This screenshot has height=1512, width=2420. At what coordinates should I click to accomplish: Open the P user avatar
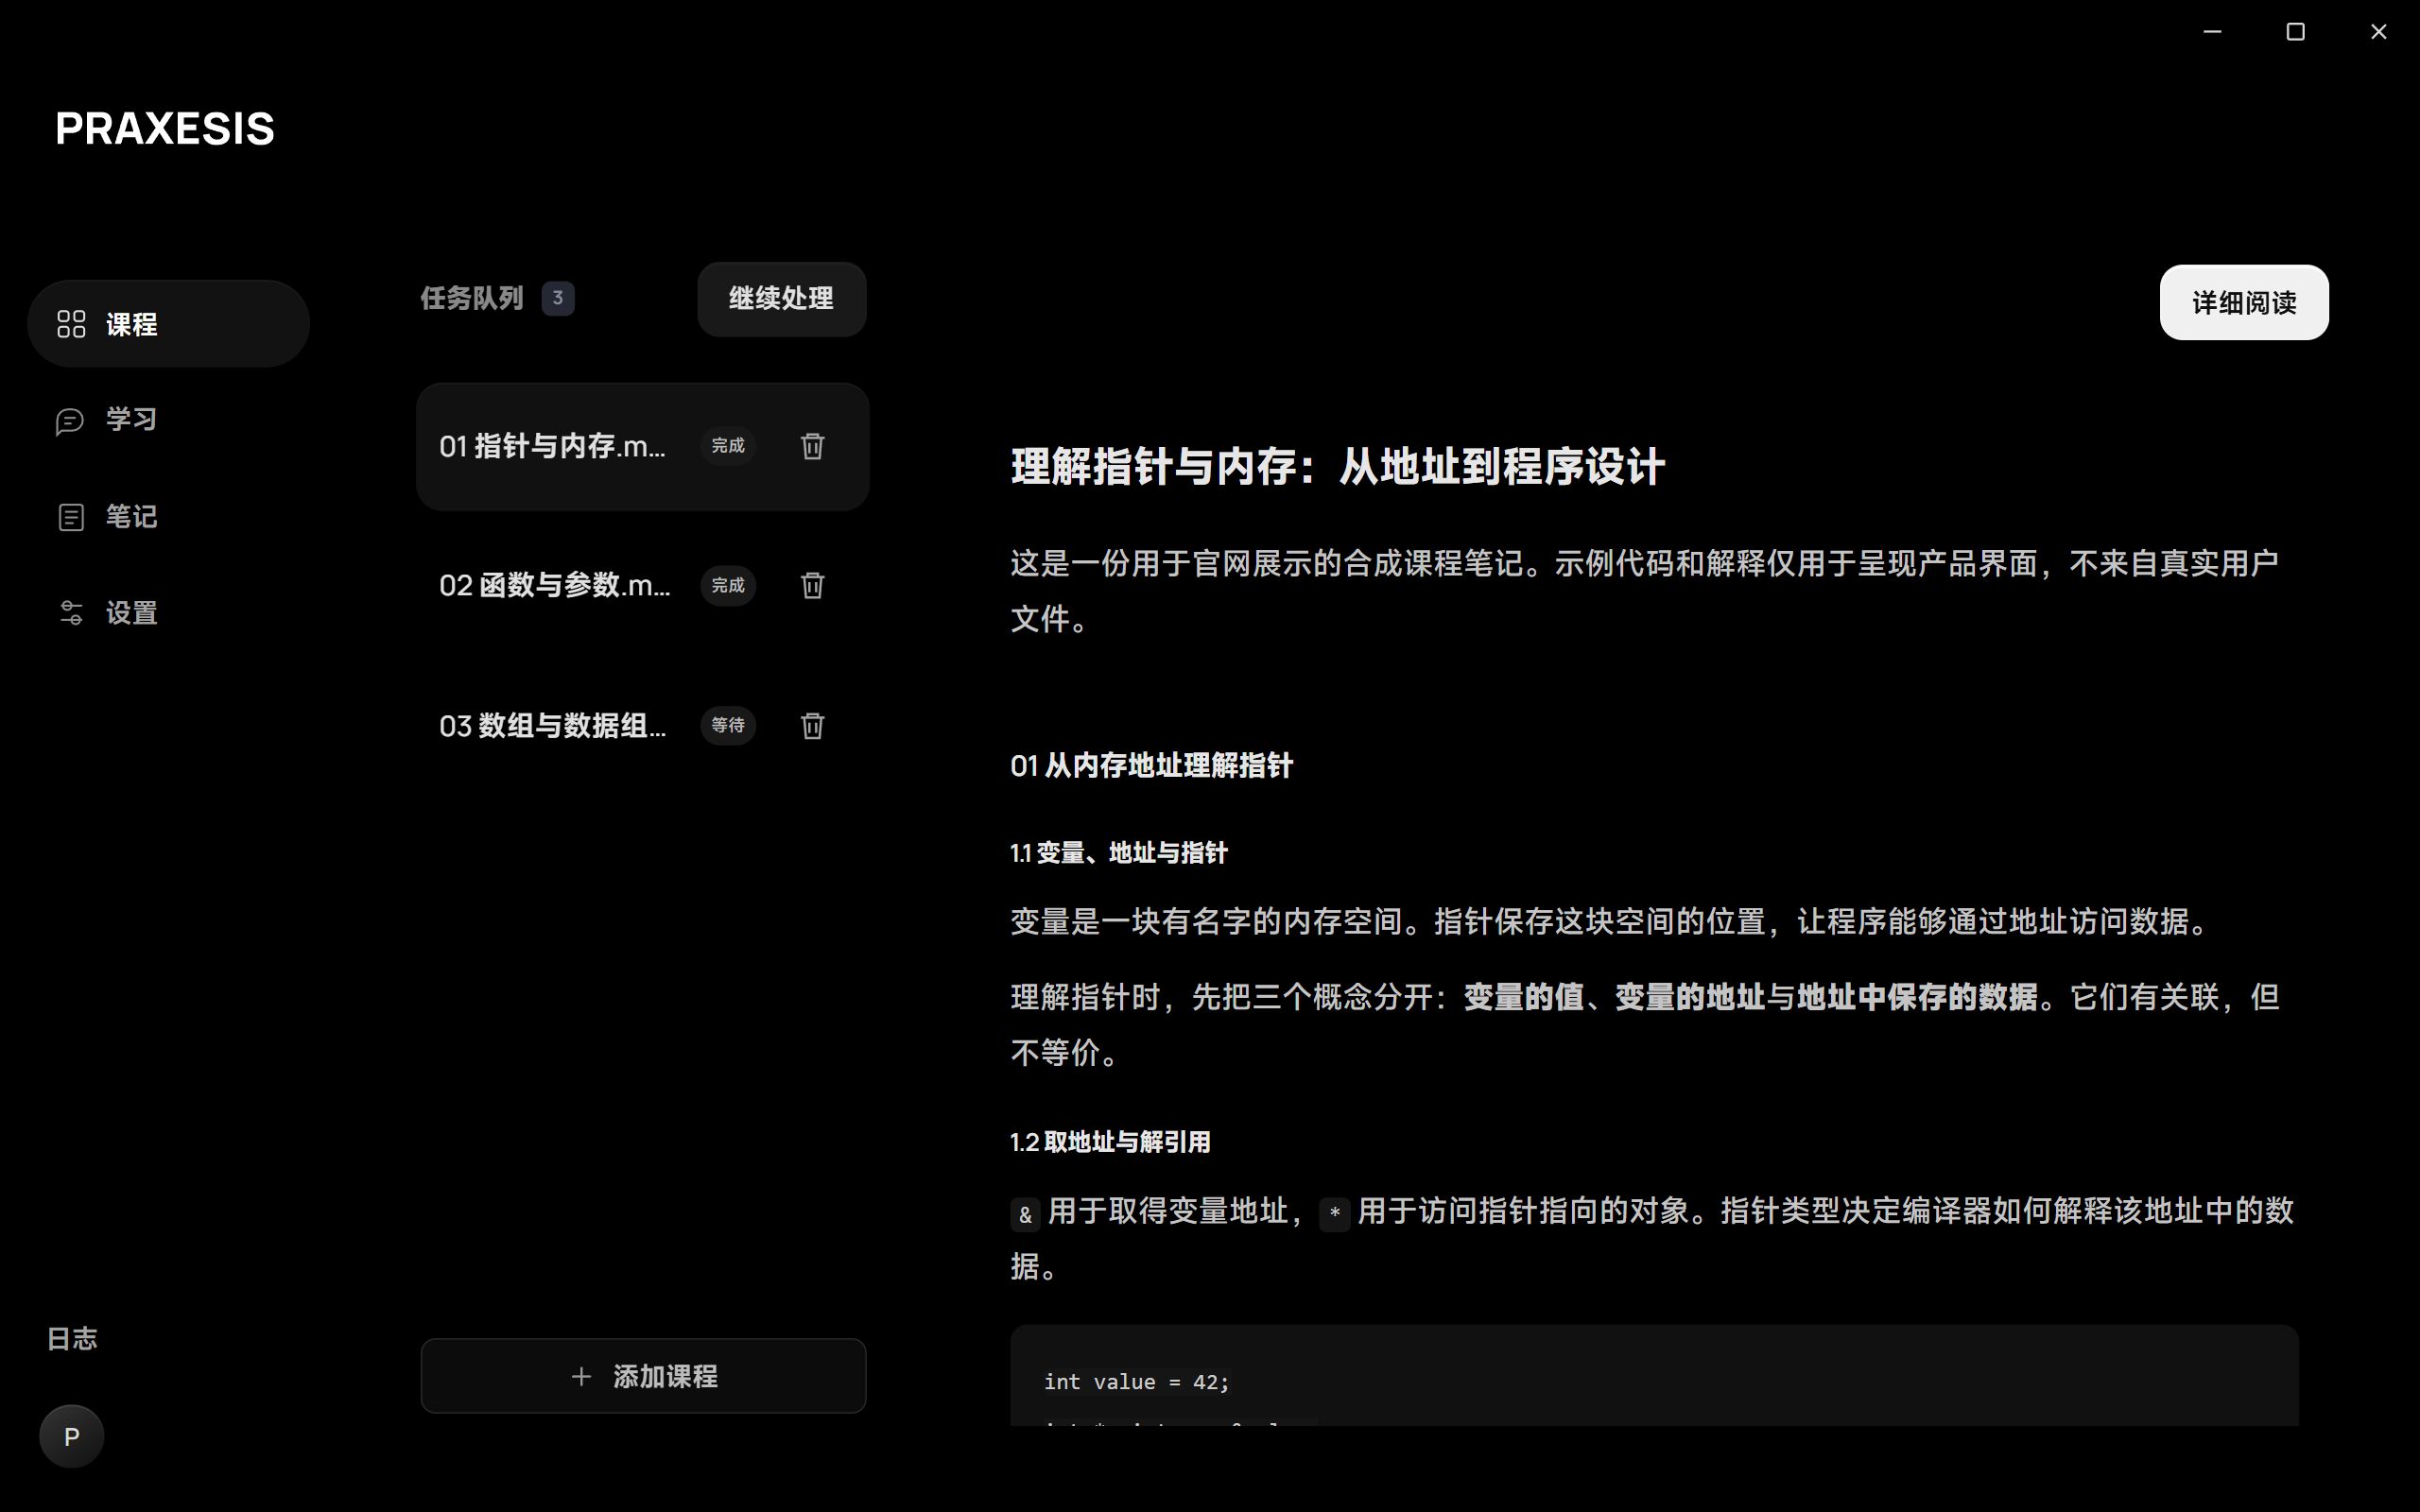(x=71, y=1437)
